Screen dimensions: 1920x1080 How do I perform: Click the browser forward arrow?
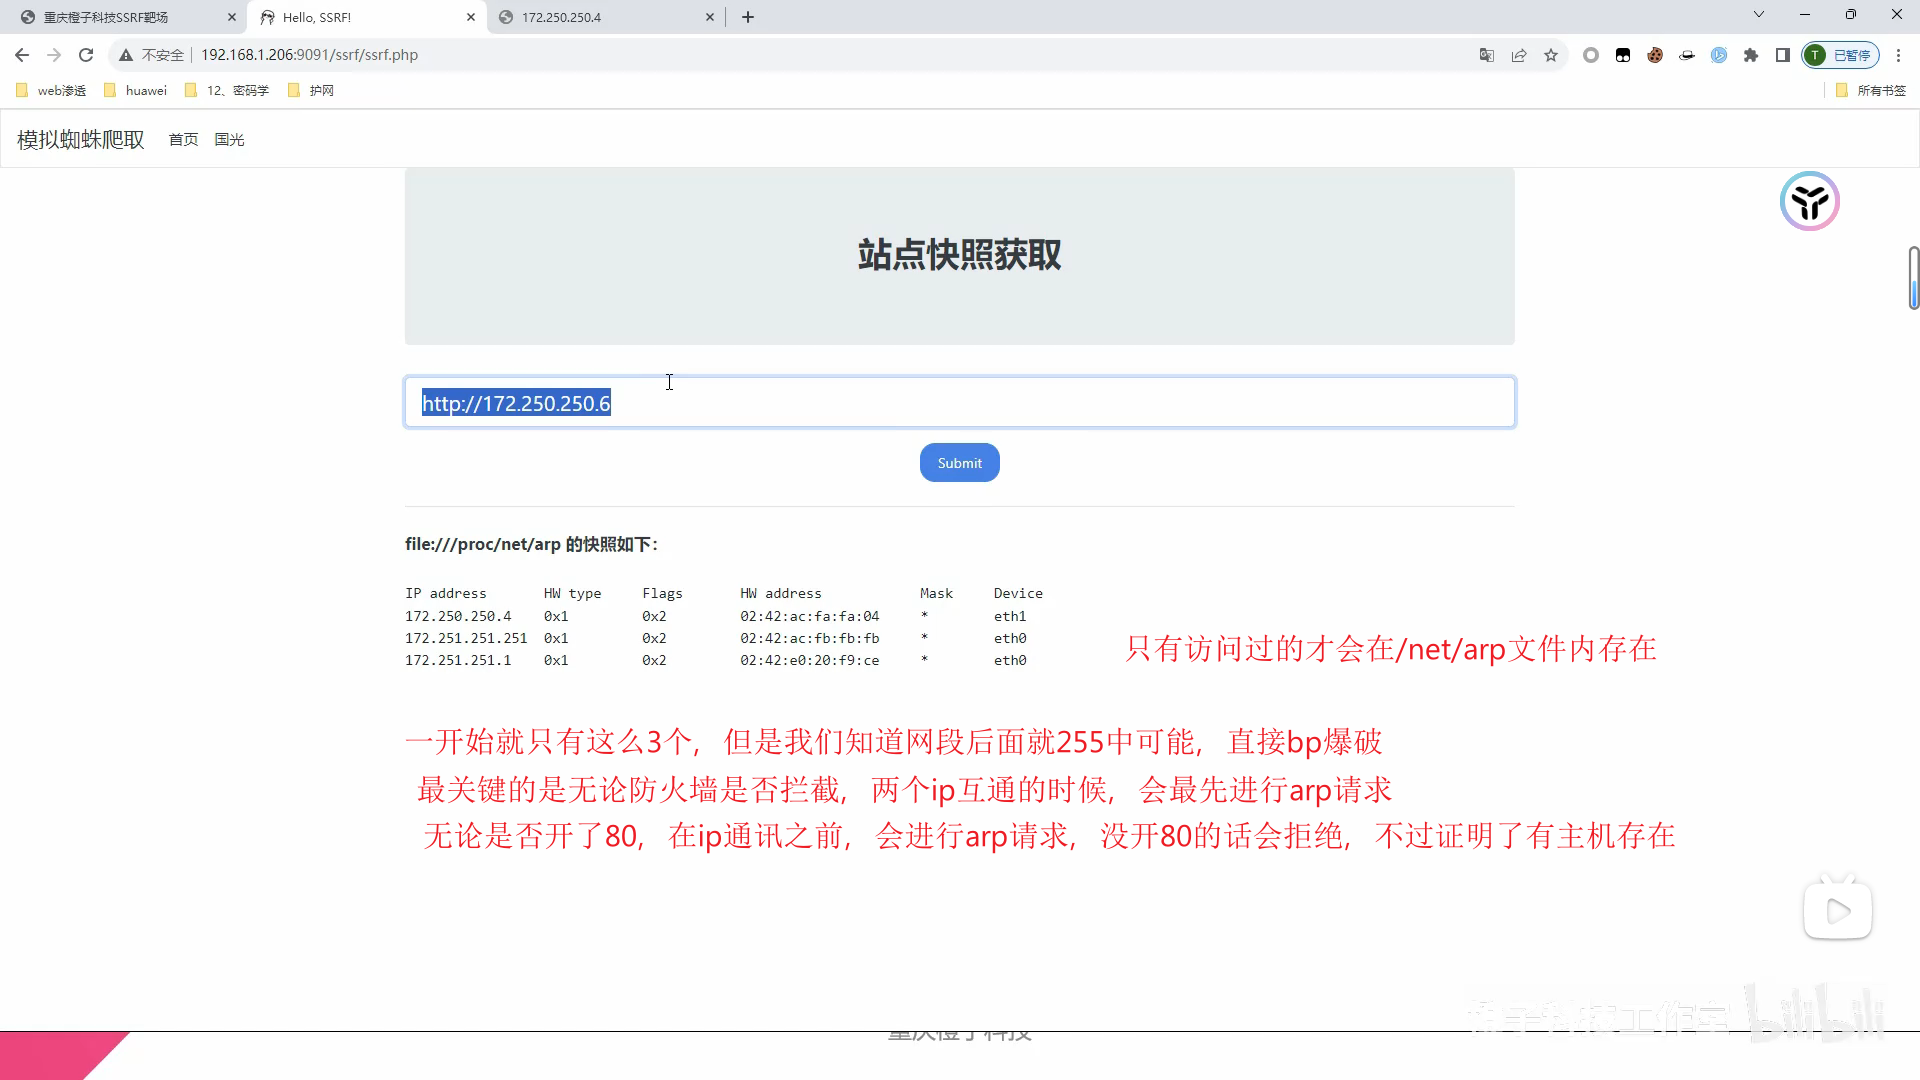pos(54,55)
